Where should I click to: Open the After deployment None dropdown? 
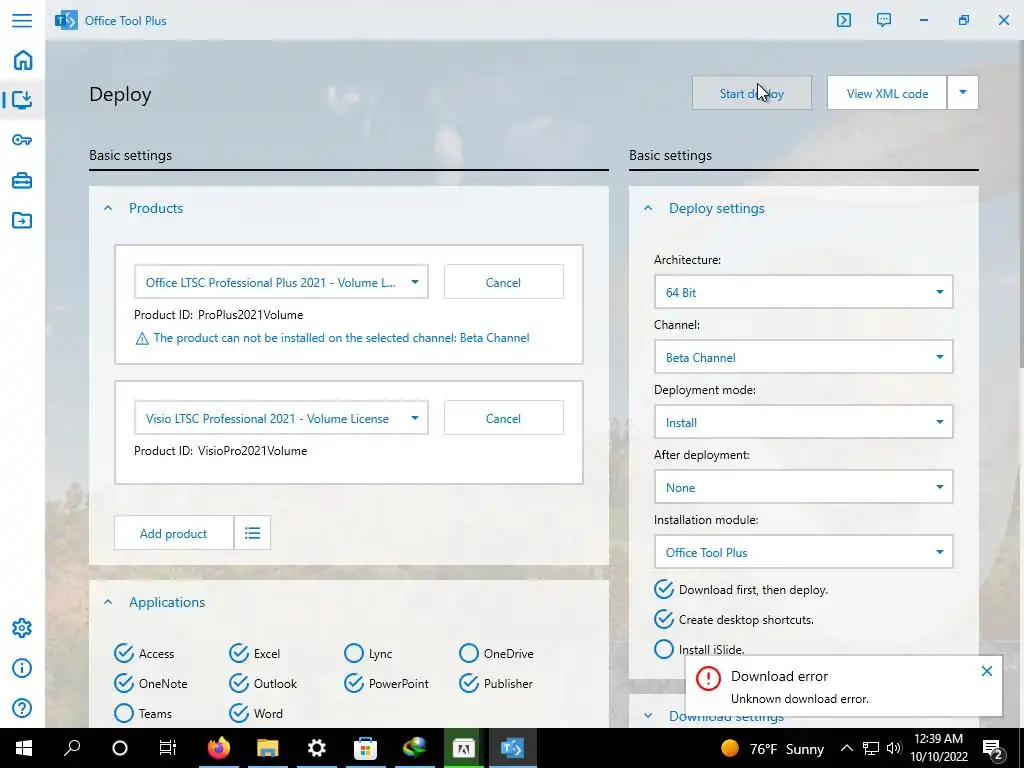803,487
